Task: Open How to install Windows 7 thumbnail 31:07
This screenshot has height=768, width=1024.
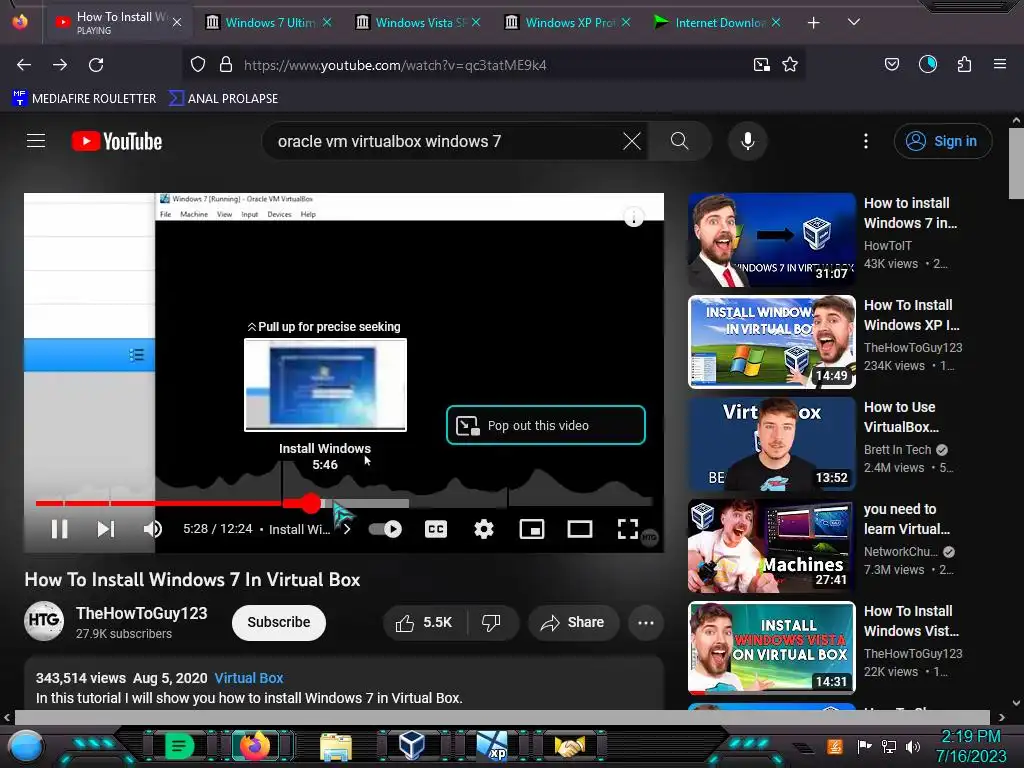Action: [771, 240]
